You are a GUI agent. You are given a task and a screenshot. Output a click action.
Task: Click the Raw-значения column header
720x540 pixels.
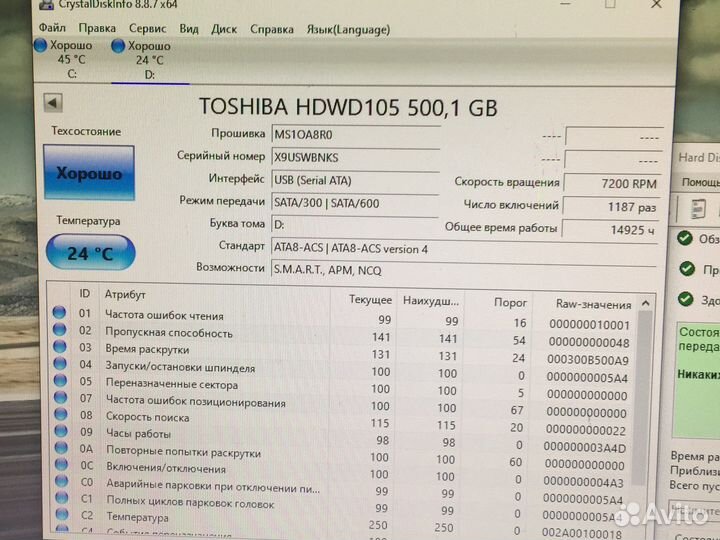pos(593,304)
